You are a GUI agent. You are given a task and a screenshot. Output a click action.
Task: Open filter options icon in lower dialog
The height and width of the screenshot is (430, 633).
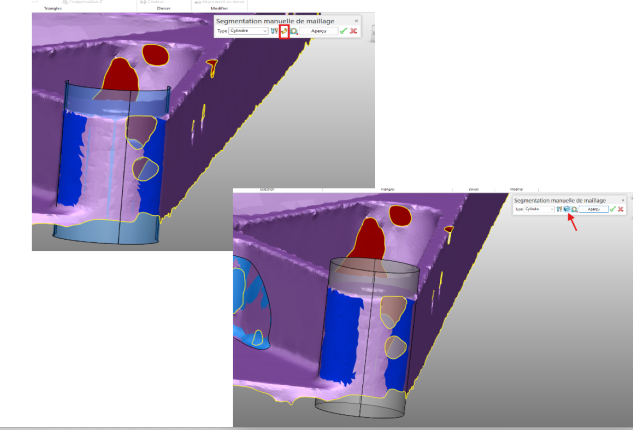559,210
